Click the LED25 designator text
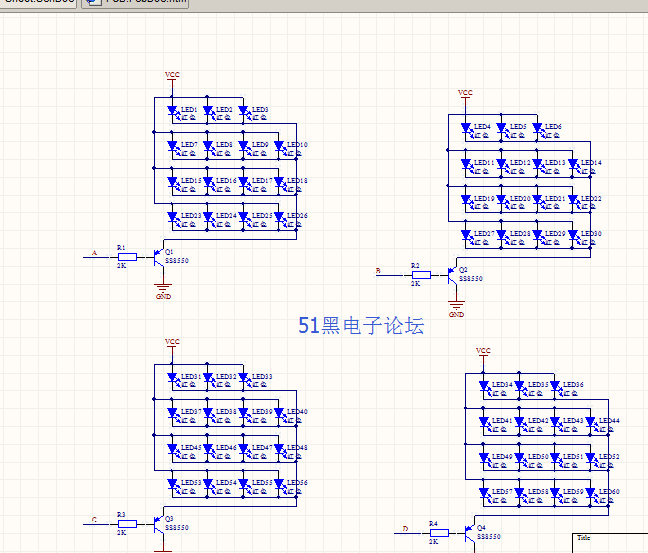The height and width of the screenshot is (553, 648). pos(262,216)
